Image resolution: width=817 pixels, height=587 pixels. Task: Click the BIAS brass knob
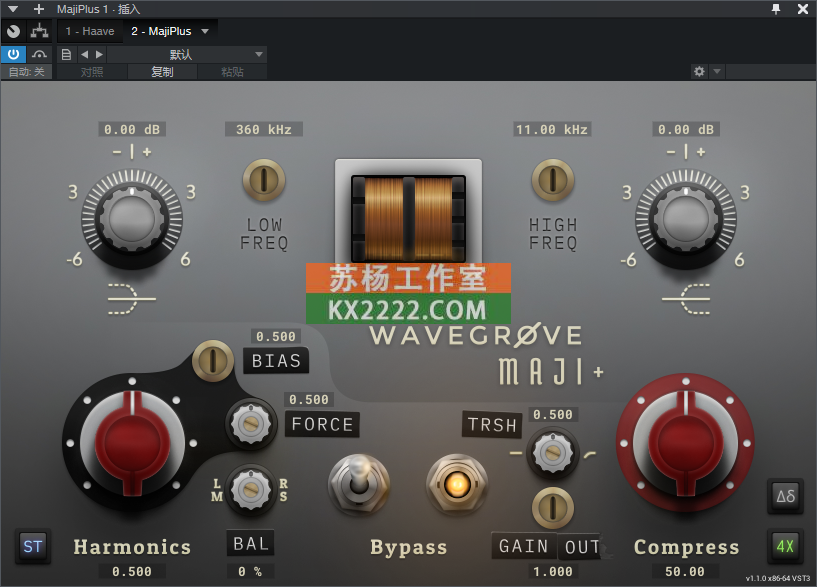[213, 360]
